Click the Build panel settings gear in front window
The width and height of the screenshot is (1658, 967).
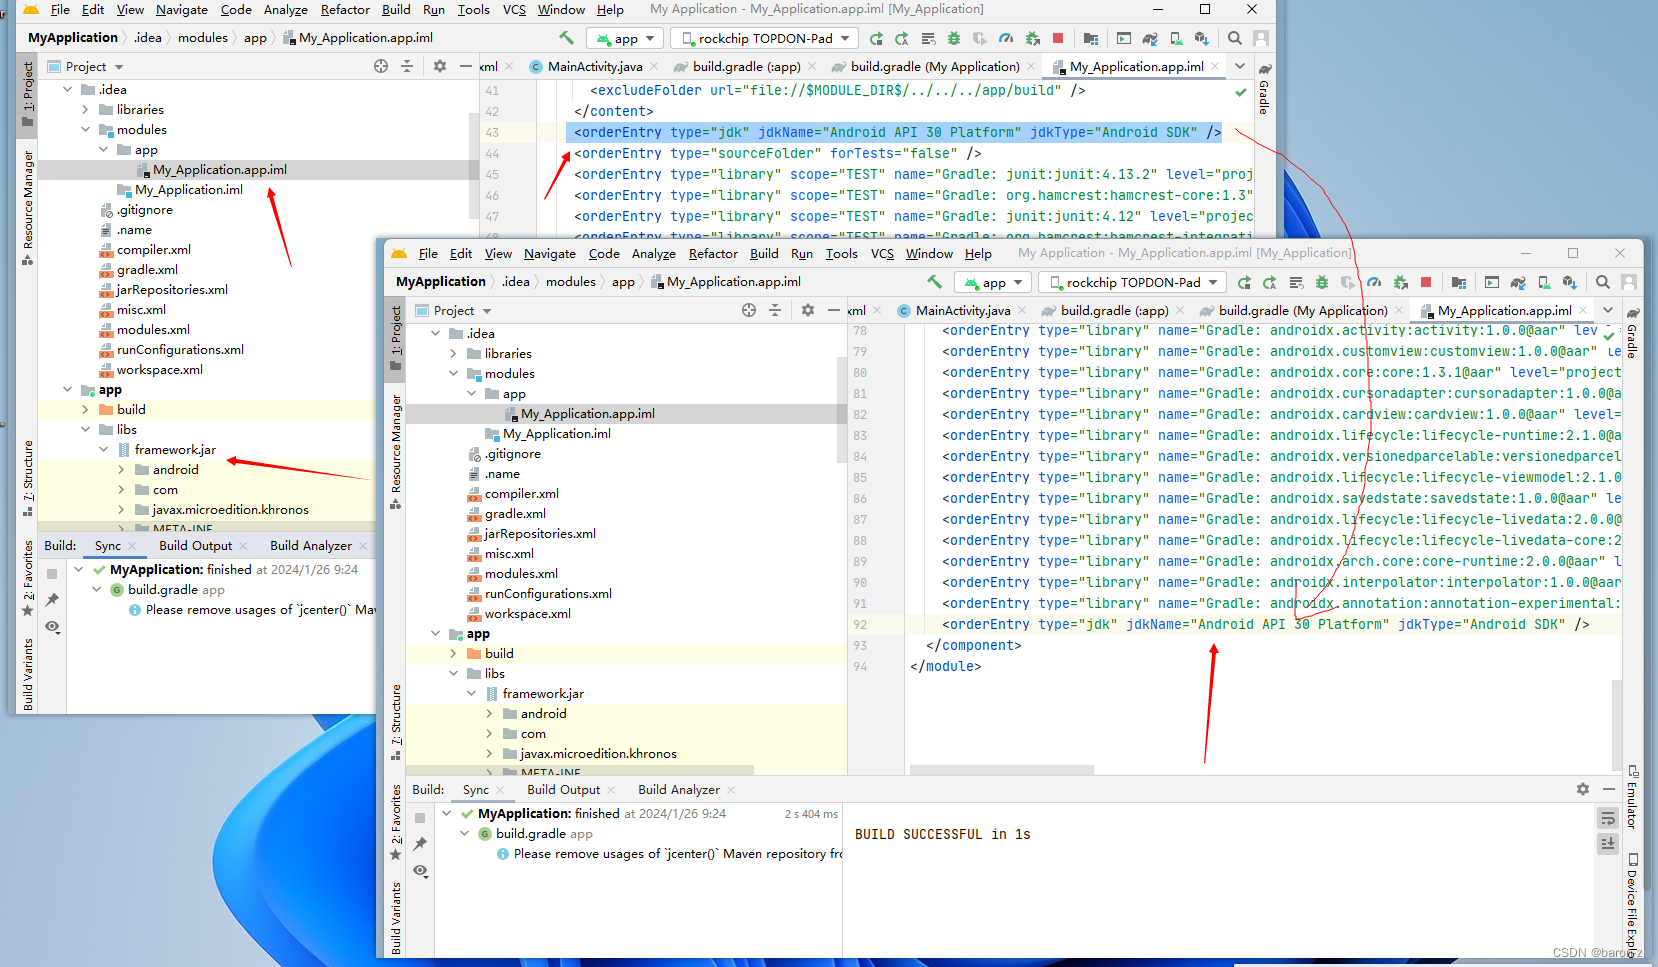pos(1583,789)
